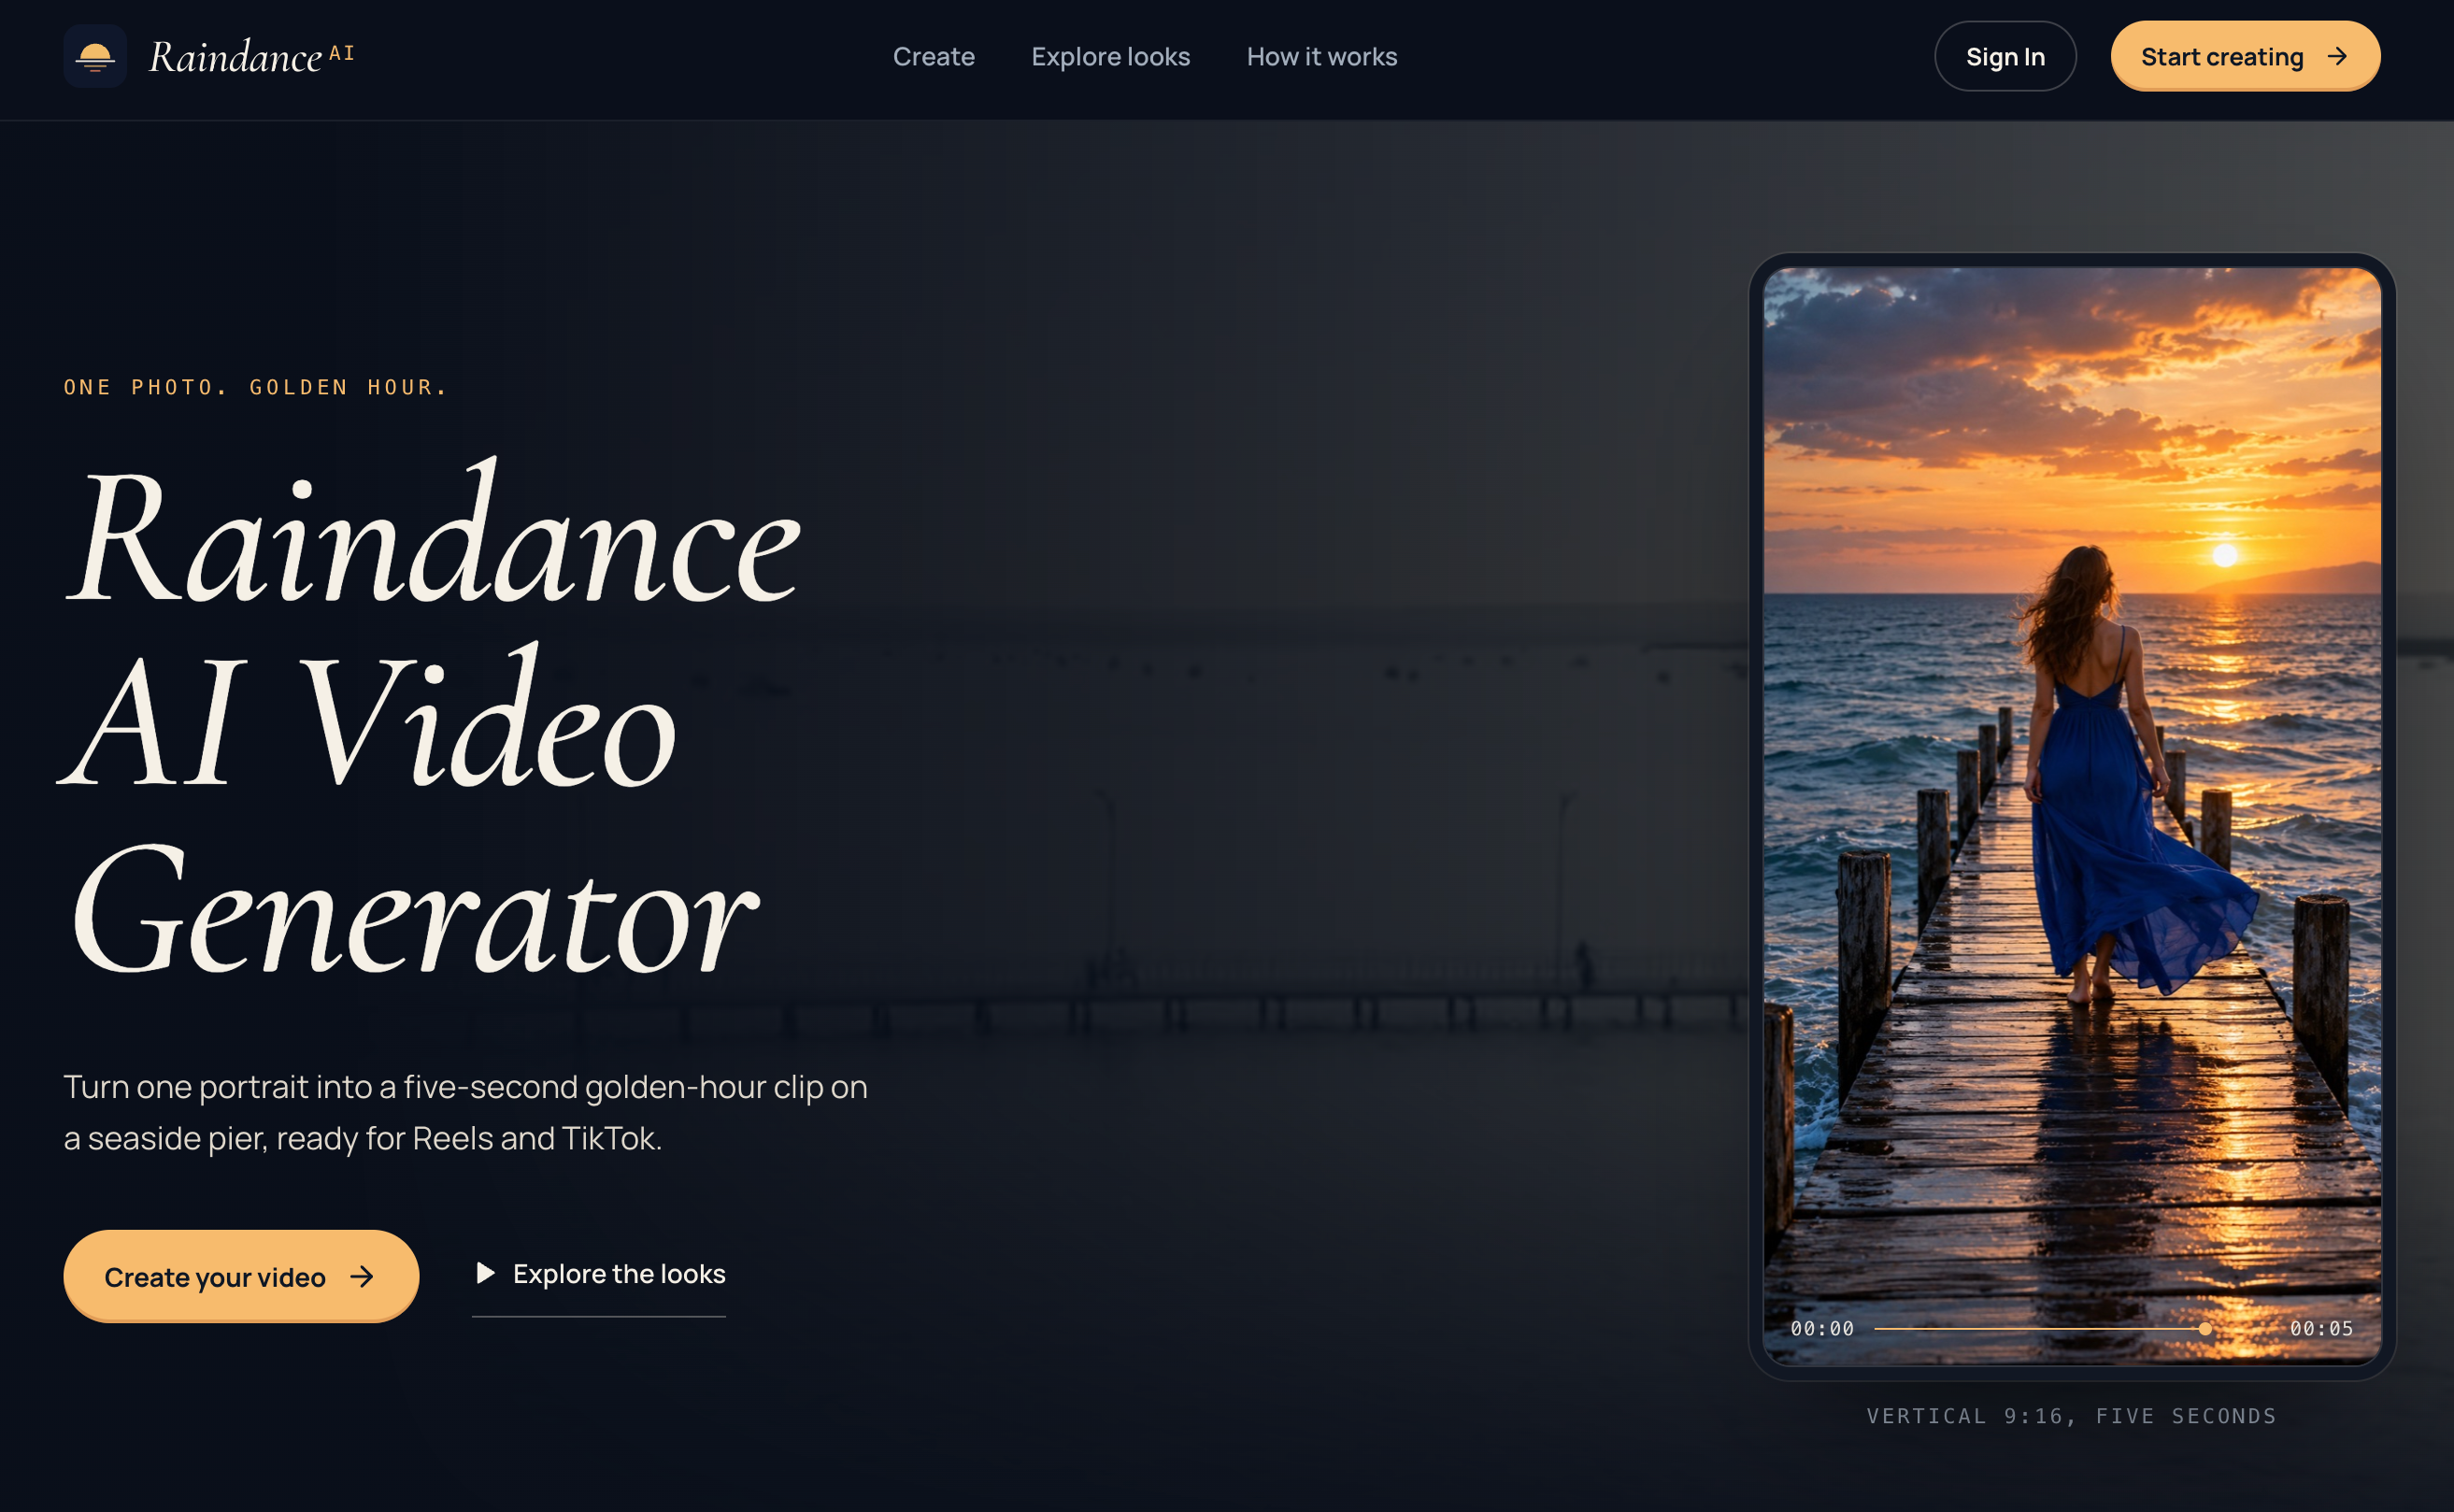Open the How it works nav item
The image size is (2454, 1512).
[1321, 56]
